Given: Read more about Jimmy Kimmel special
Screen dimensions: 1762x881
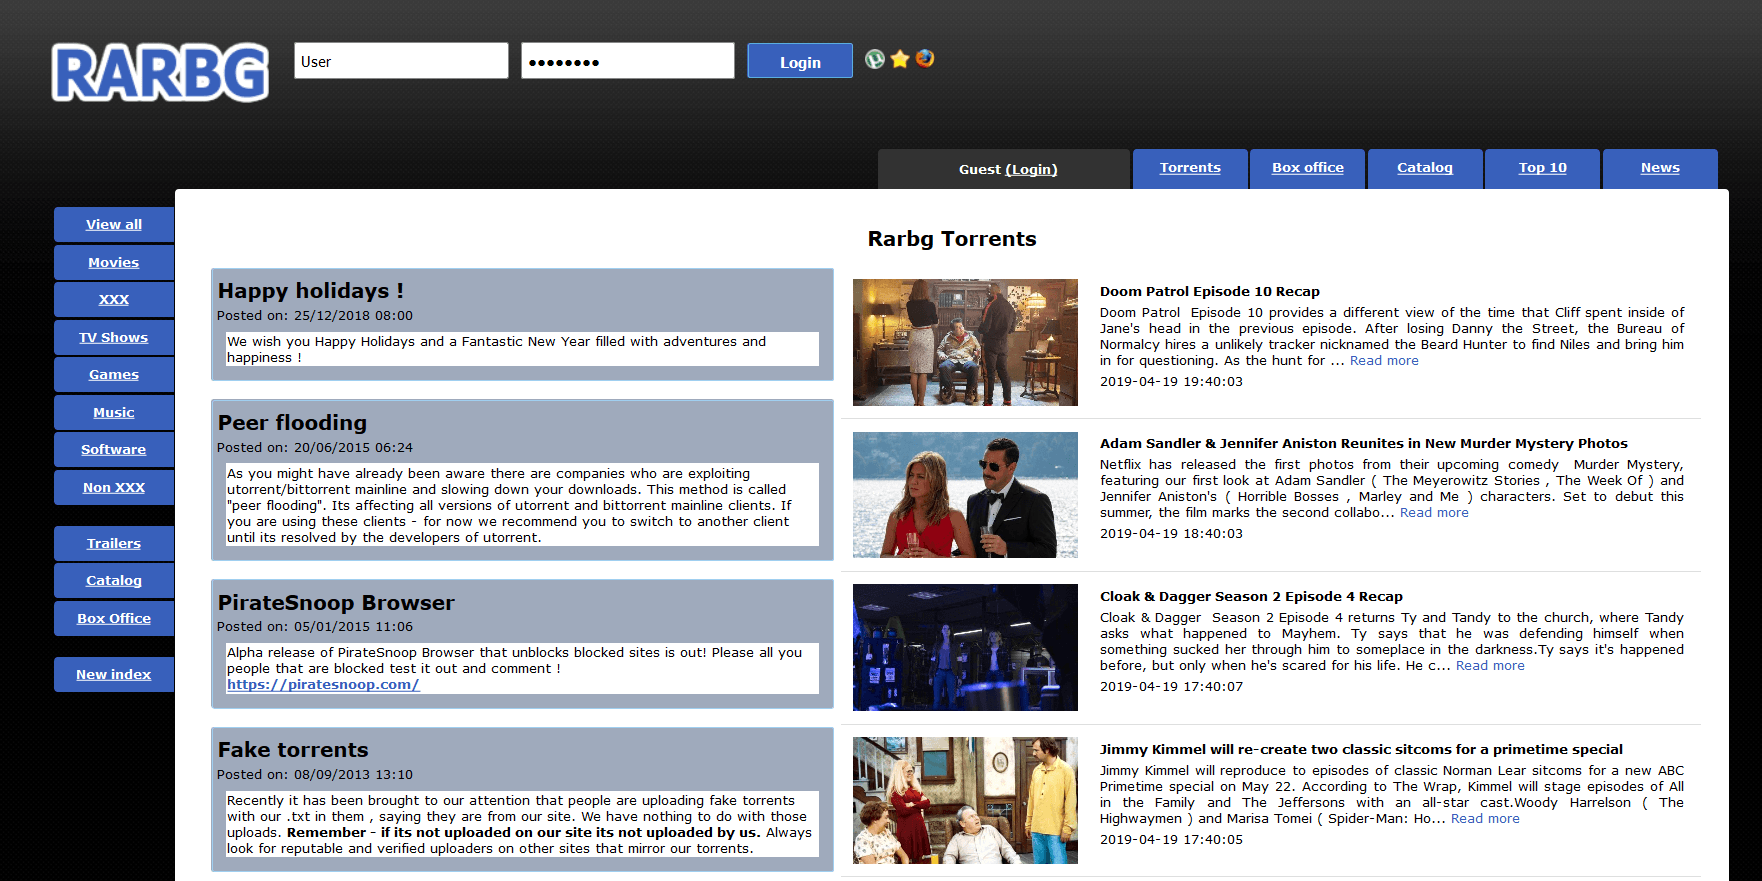Looking at the screenshot, I should pos(1485,819).
